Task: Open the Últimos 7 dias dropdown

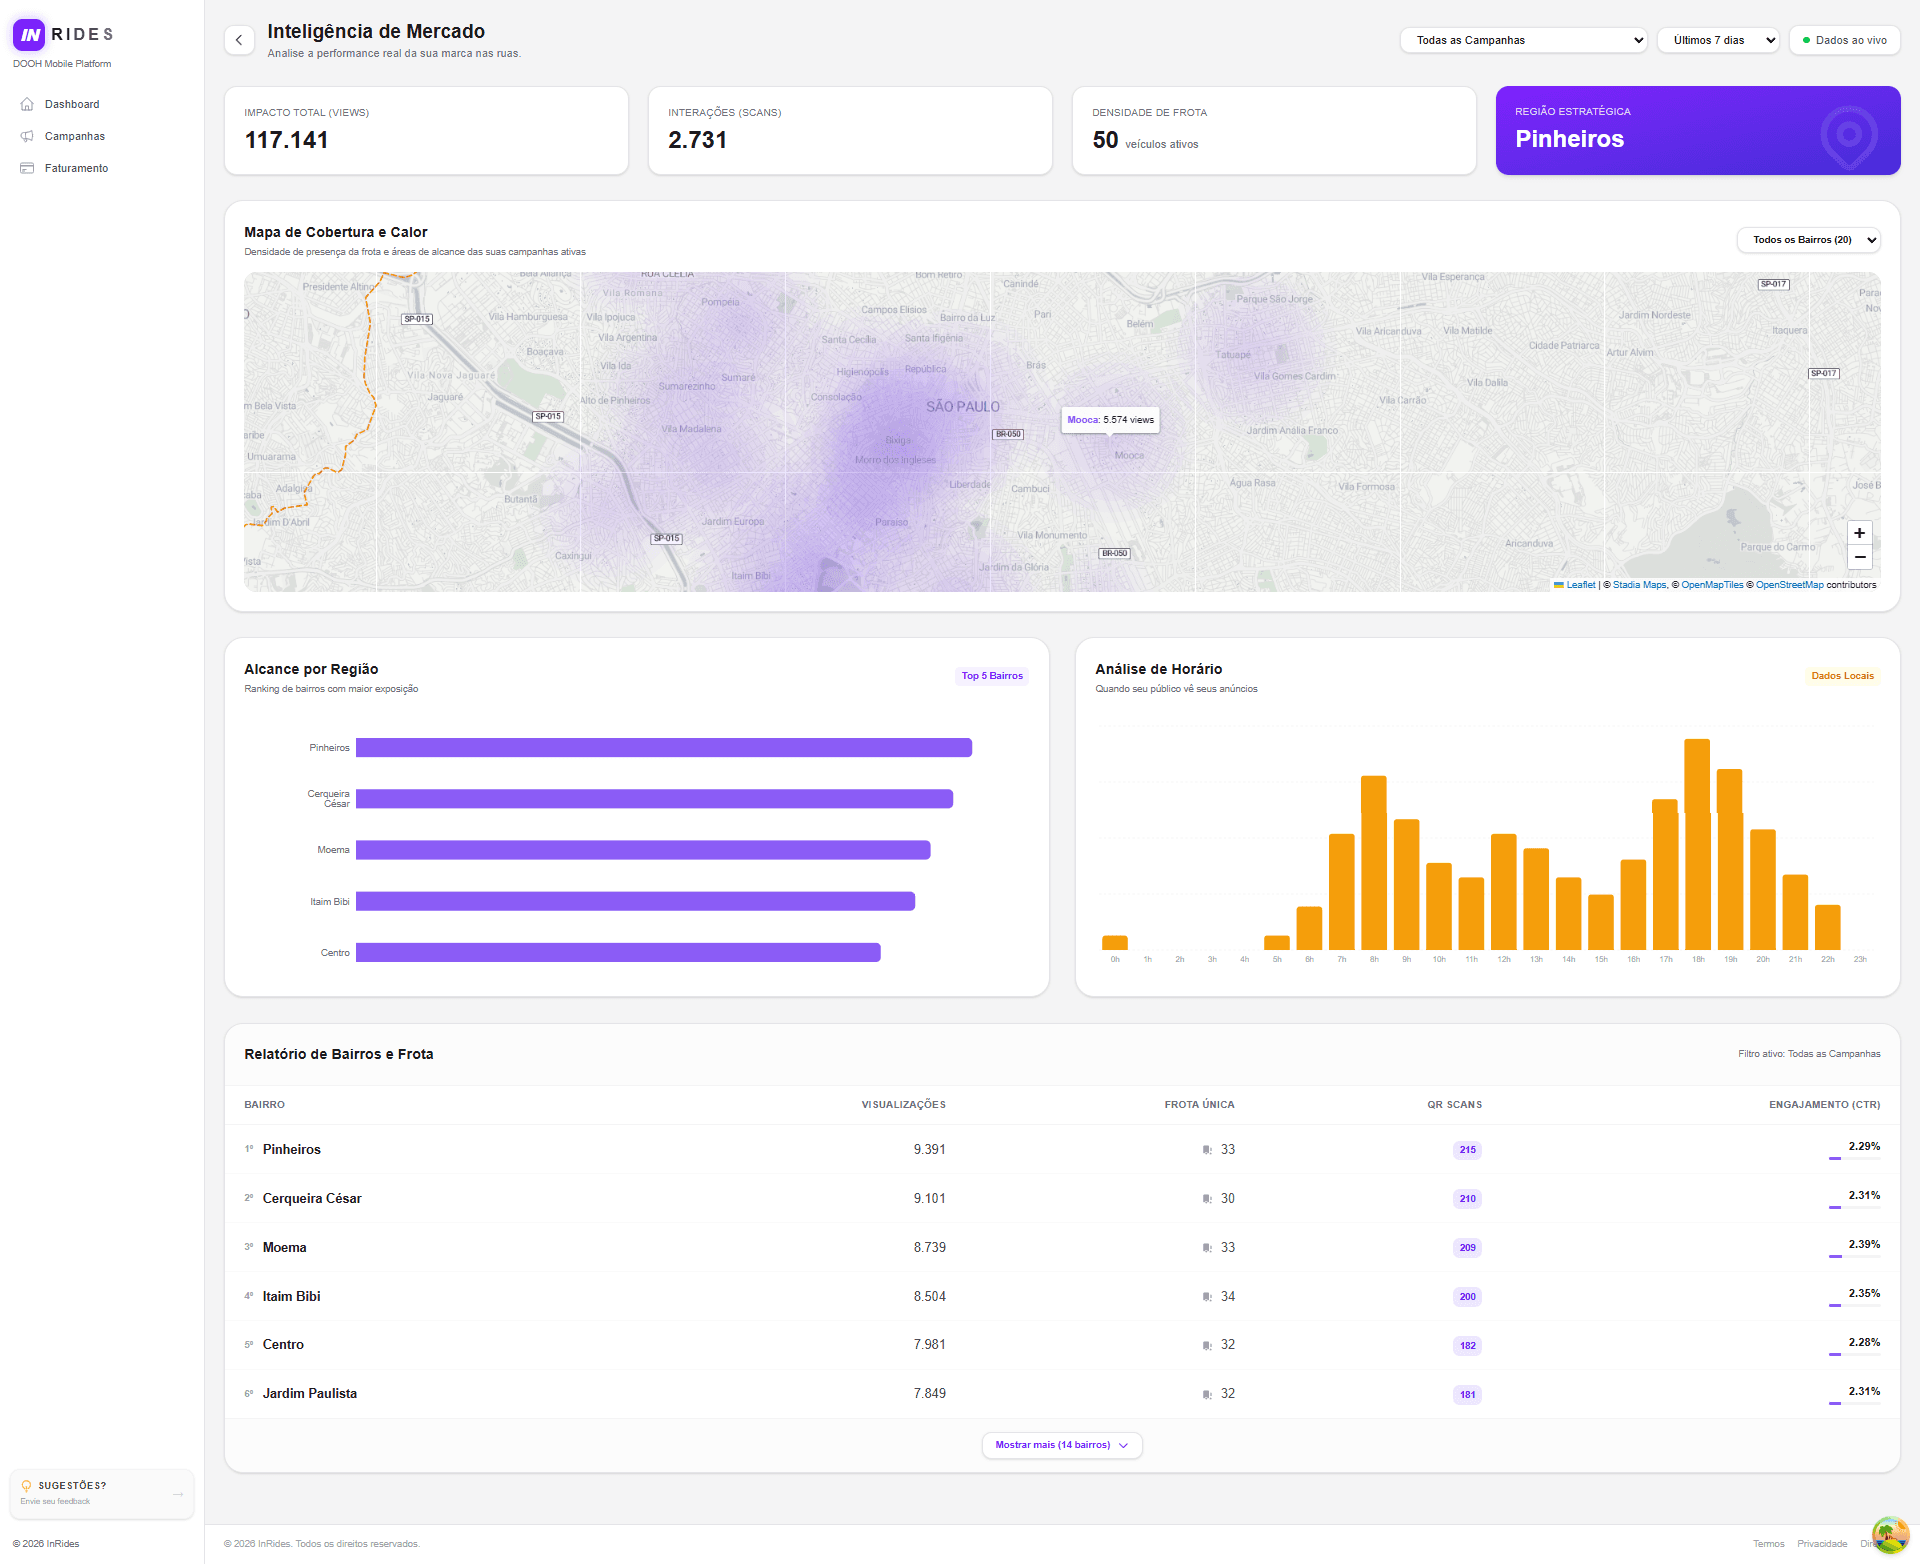Action: pos(1718,40)
